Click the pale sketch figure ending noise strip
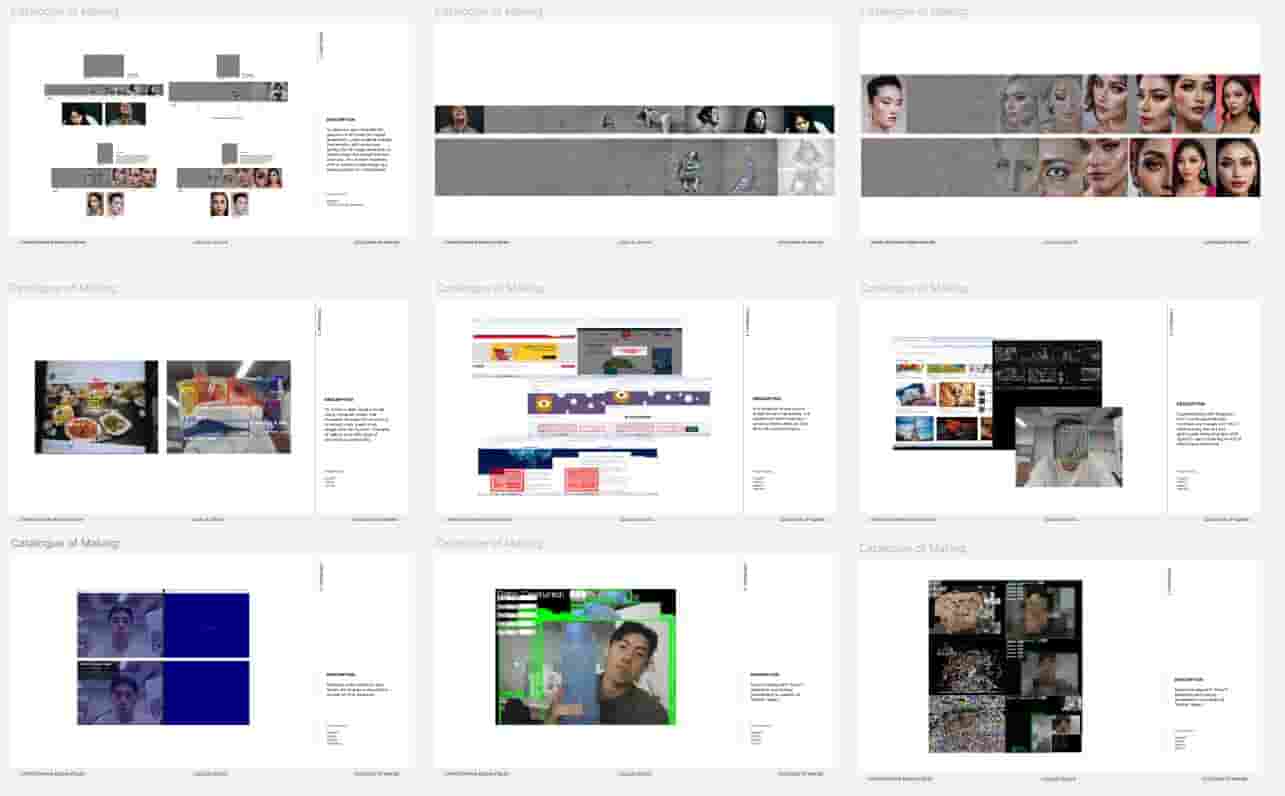This screenshot has width=1285, height=796. tap(805, 167)
